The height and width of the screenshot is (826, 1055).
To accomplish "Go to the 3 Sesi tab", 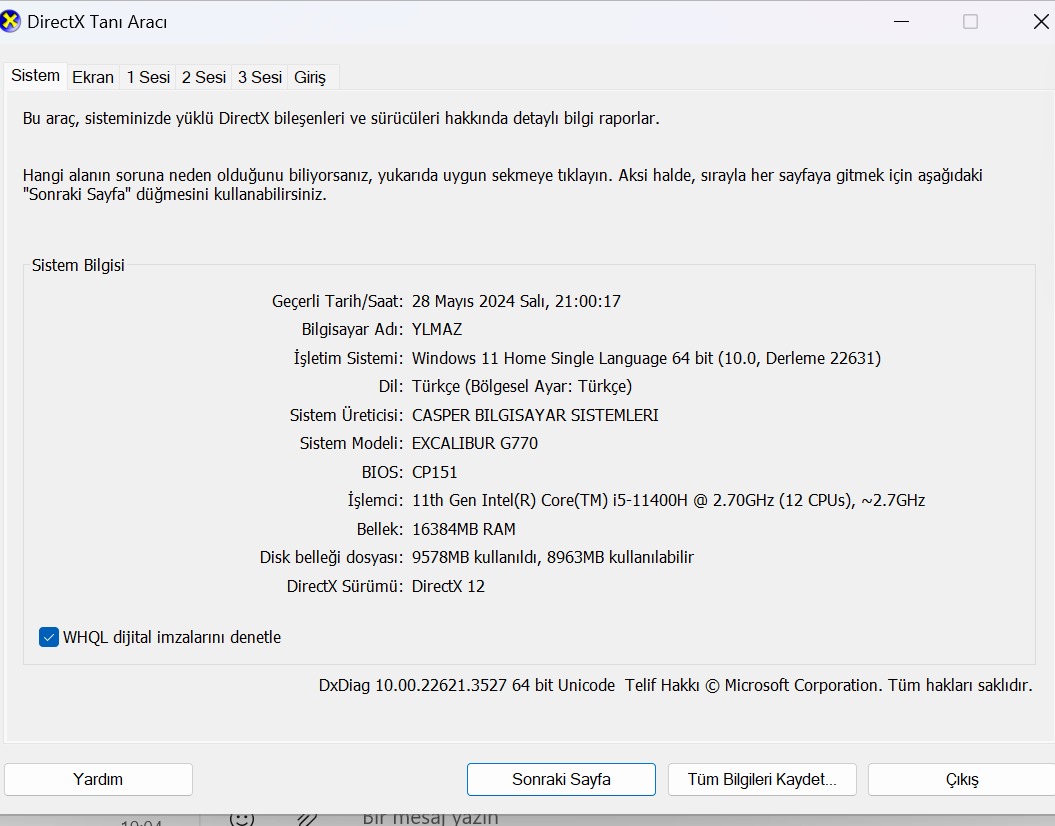I will click(x=260, y=77).
